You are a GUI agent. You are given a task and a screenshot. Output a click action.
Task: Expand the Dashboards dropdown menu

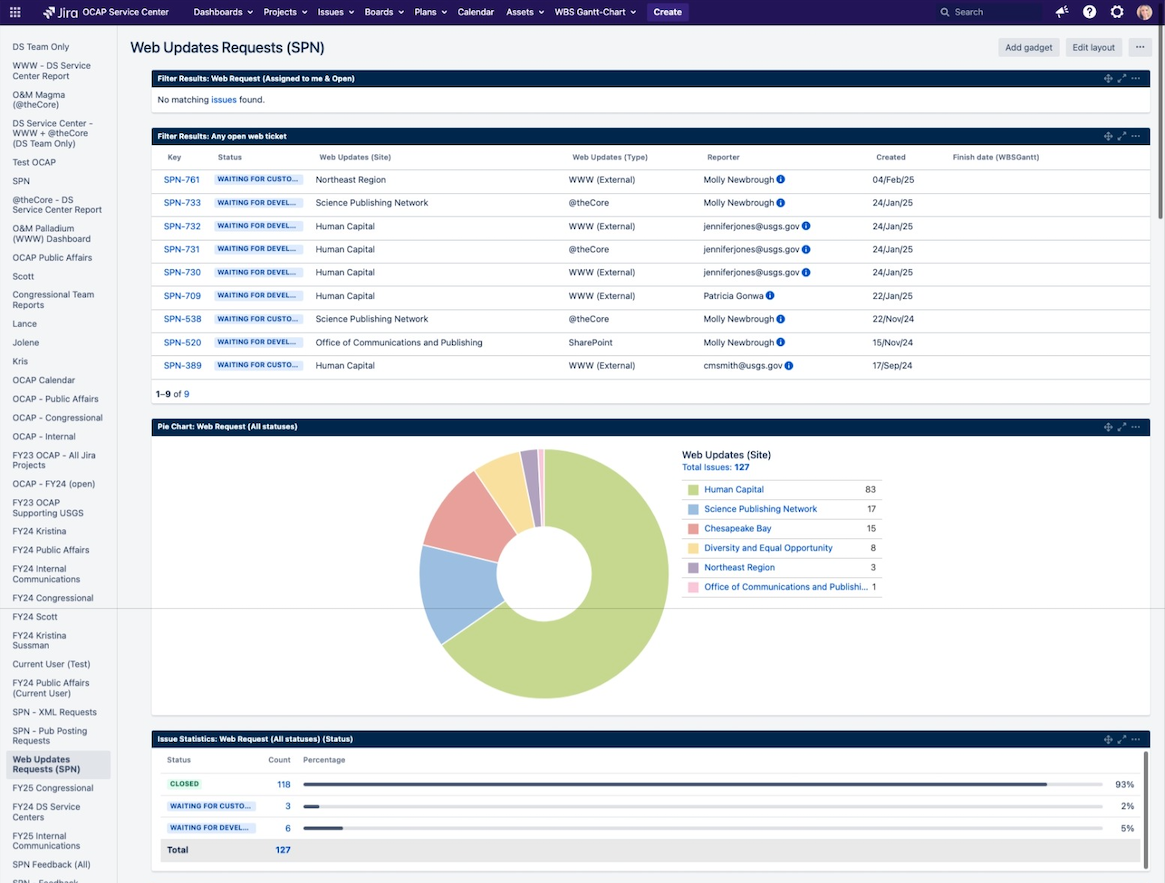pos(223,12)
